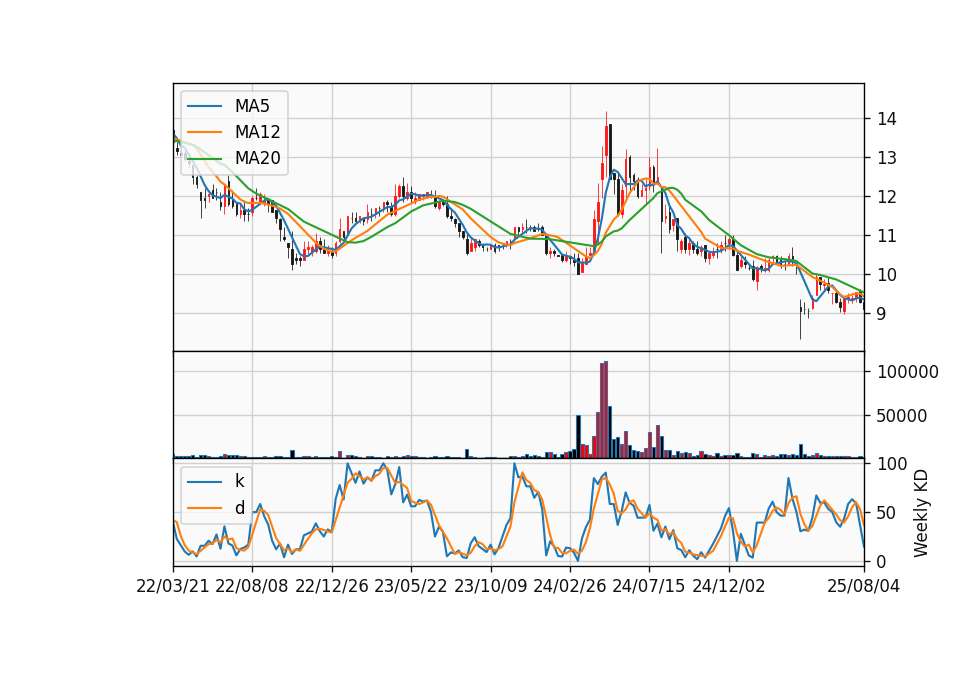Click the tallest volume bar
Image resolution: width=960 pixels, height=690 pixels.
click(x=606, y=410)
